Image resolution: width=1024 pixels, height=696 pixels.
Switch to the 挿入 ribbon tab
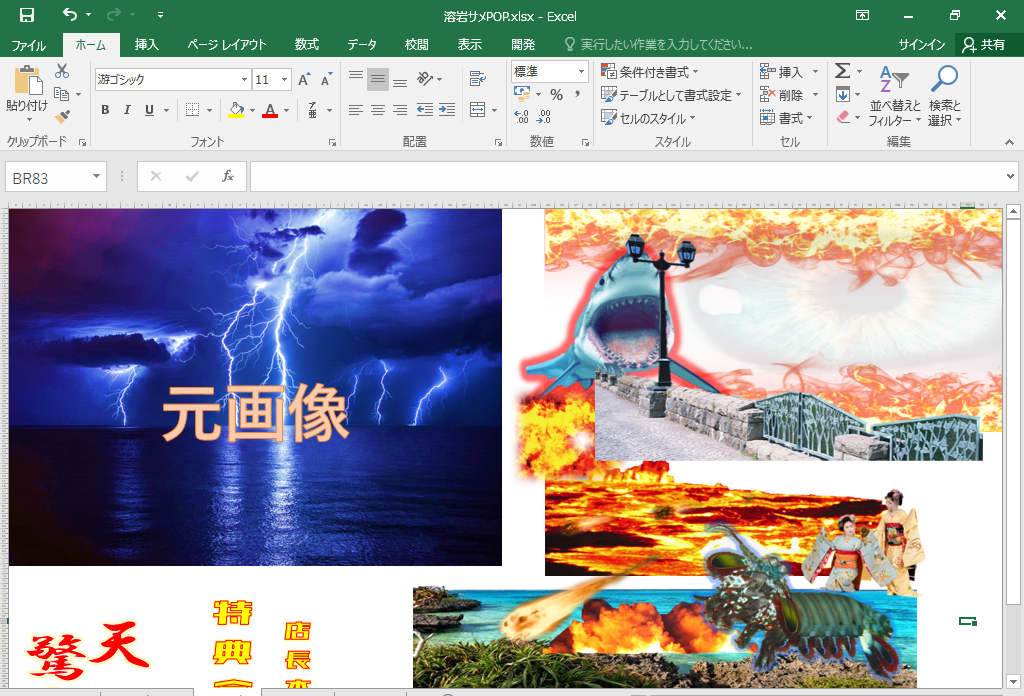click(x=147, y=45)
